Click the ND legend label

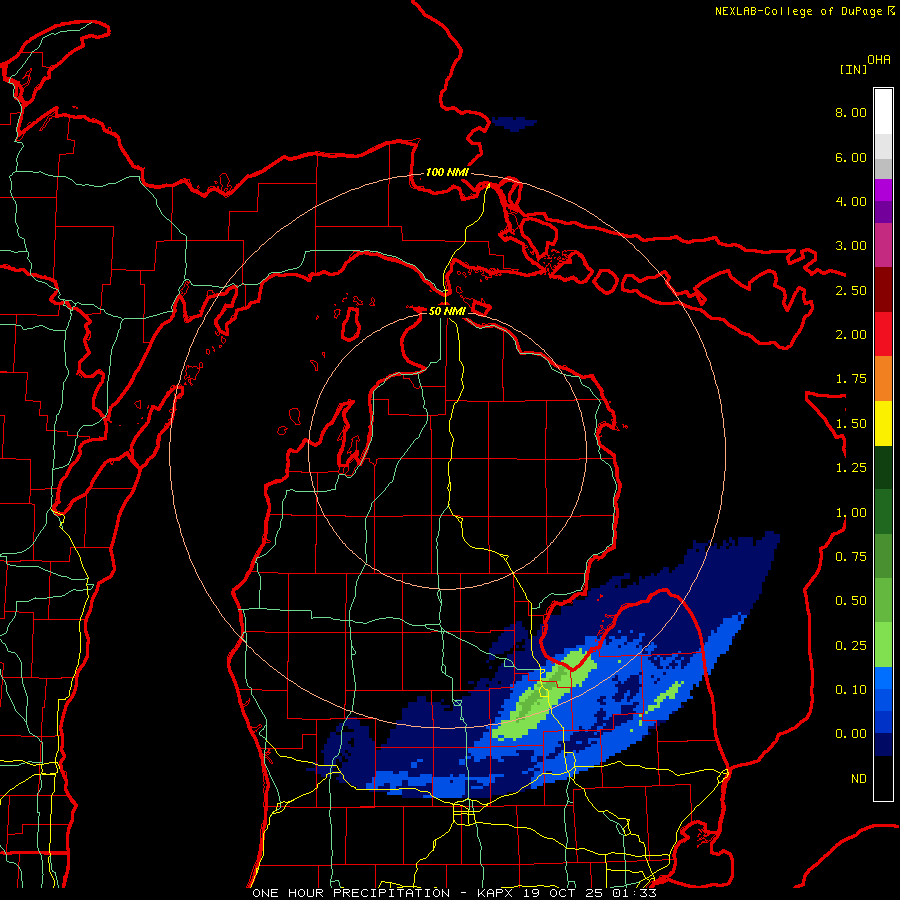[859, 779]
